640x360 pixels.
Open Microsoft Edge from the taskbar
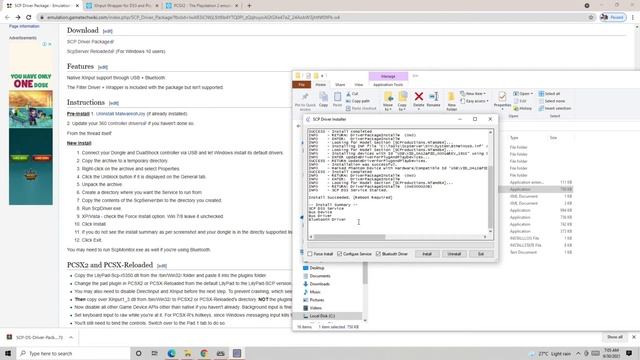[171, 353]
